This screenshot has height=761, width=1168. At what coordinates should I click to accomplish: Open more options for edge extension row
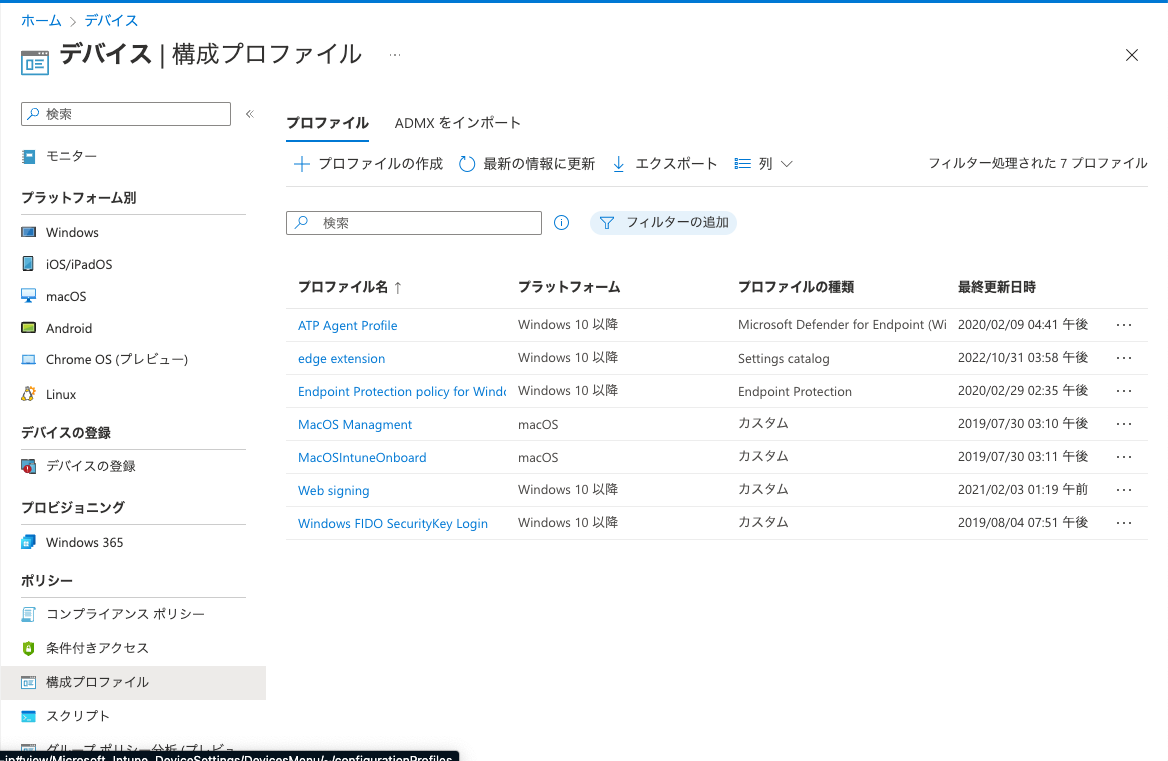point(1124,358)
